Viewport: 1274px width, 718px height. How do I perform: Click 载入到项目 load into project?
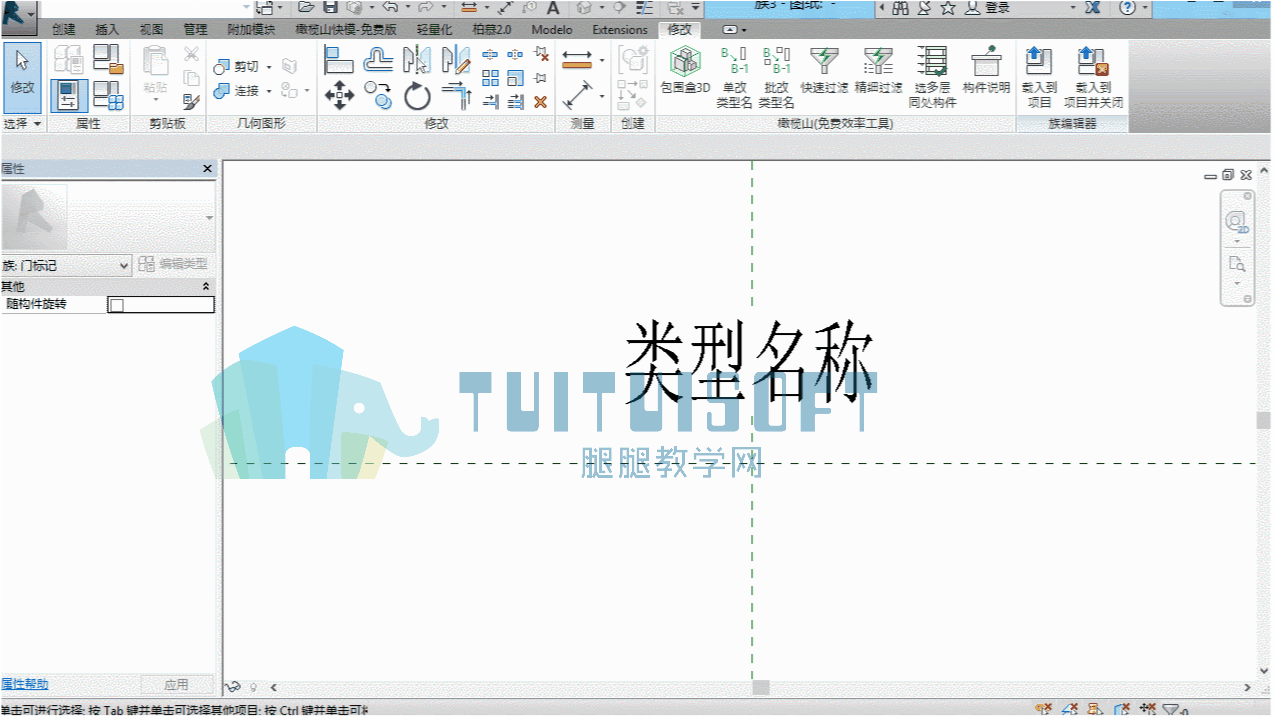[x=1039, y=78]
